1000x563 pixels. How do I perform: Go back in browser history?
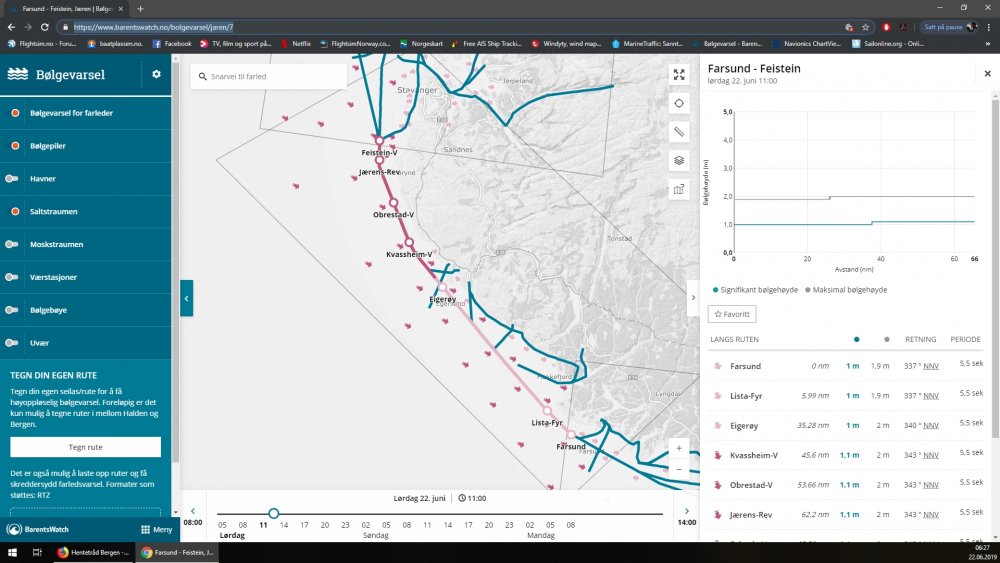11,27
